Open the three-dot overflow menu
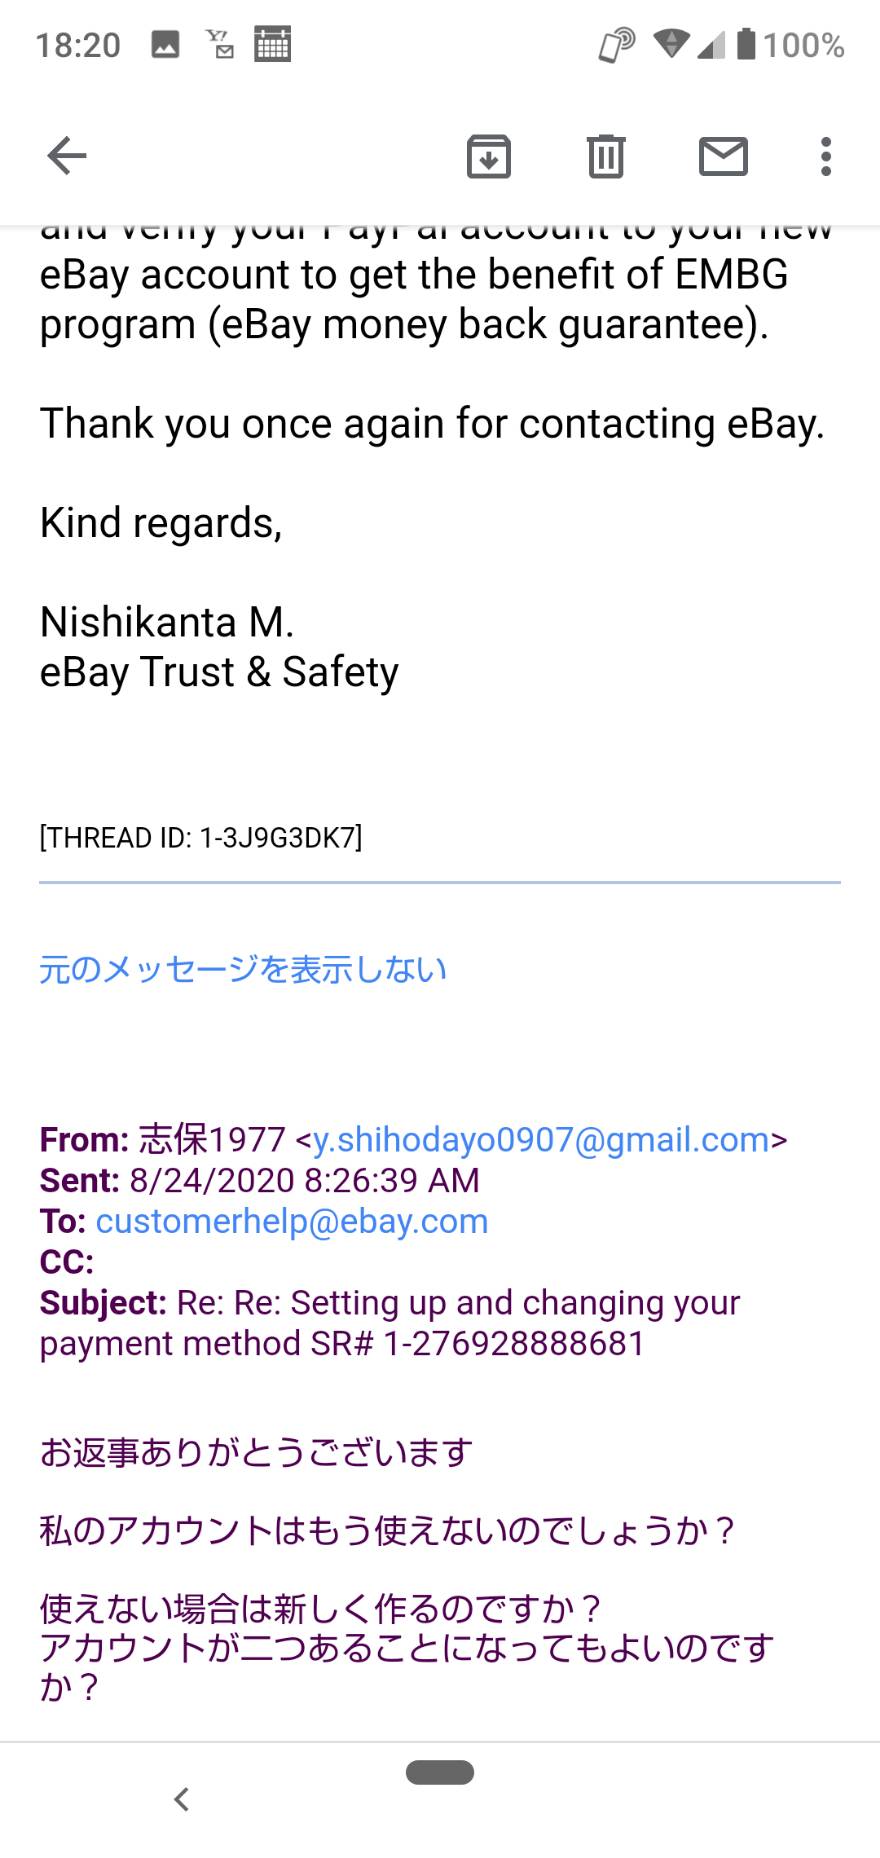This screenshot has height=1858, width=880. (x=826, y=157)
